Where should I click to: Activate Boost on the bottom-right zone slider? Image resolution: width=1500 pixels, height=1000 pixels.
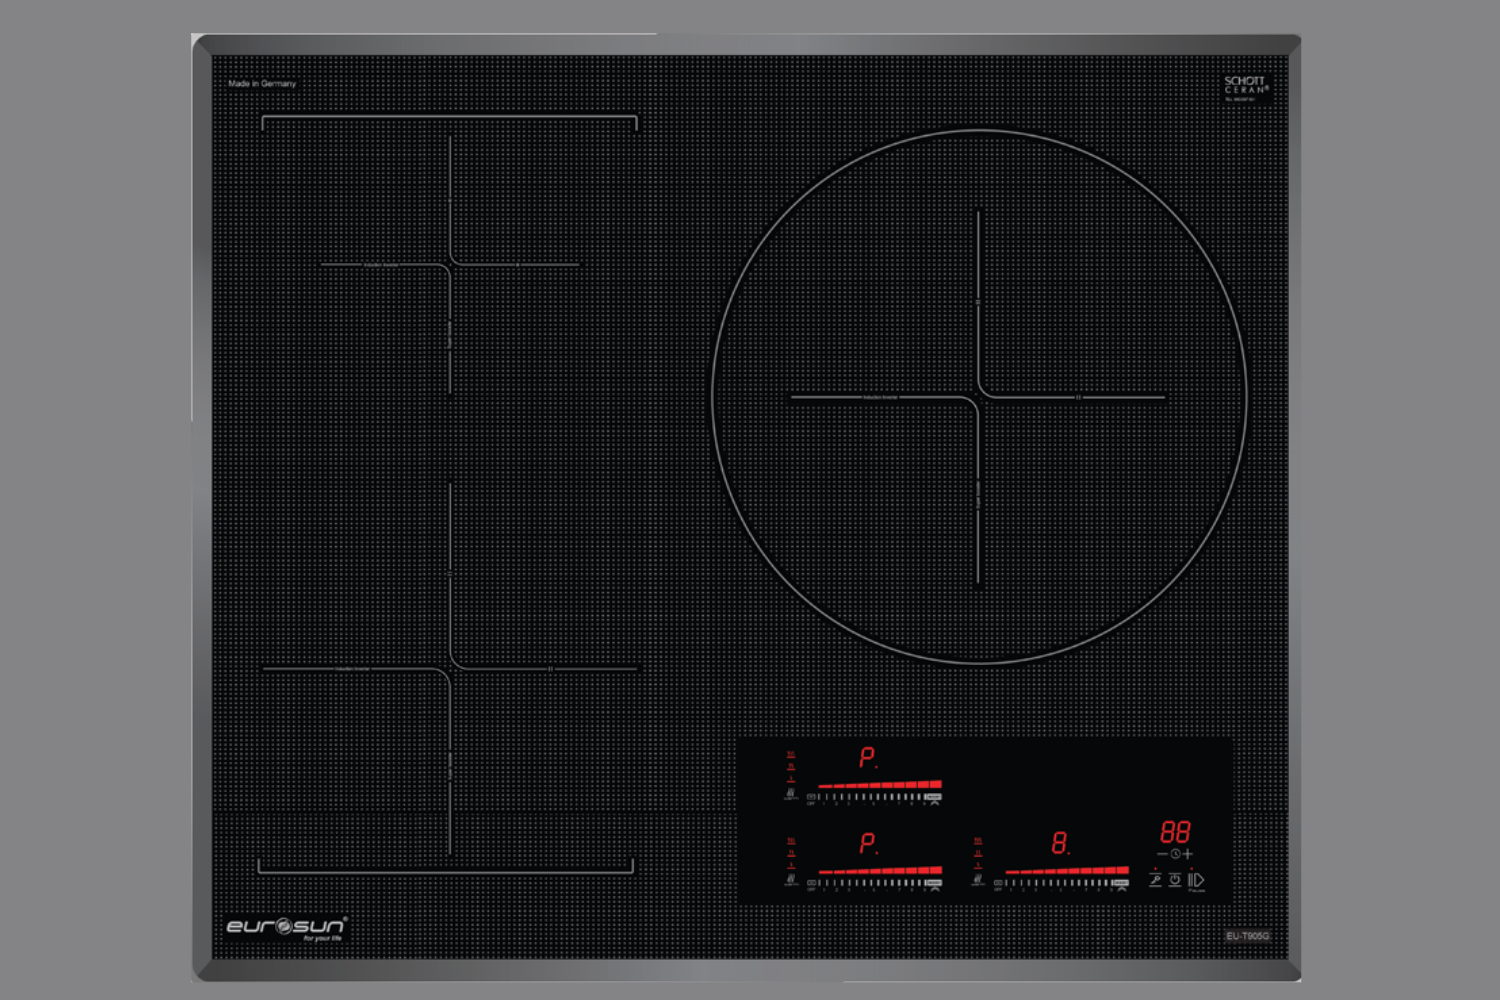[x=1121, y=884]
